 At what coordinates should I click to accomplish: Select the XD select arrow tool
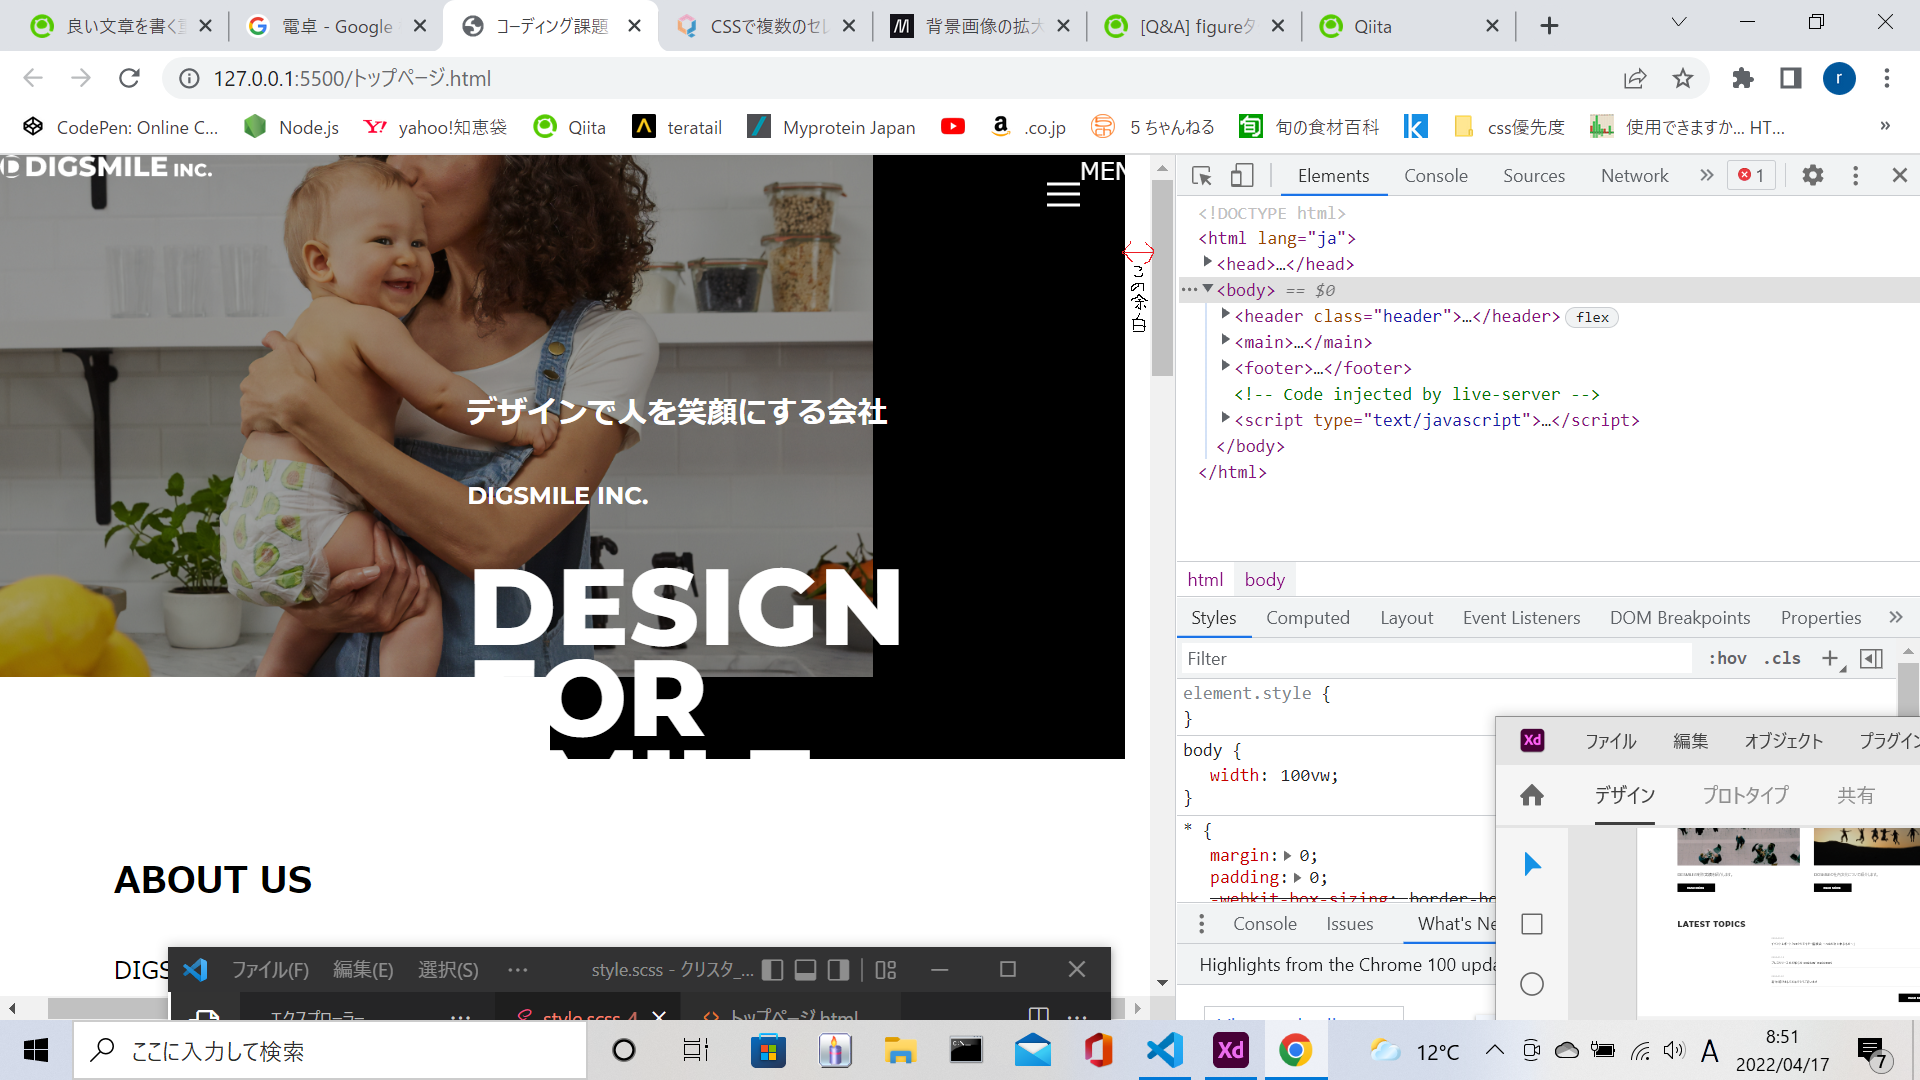click(x=1532, y=864)
